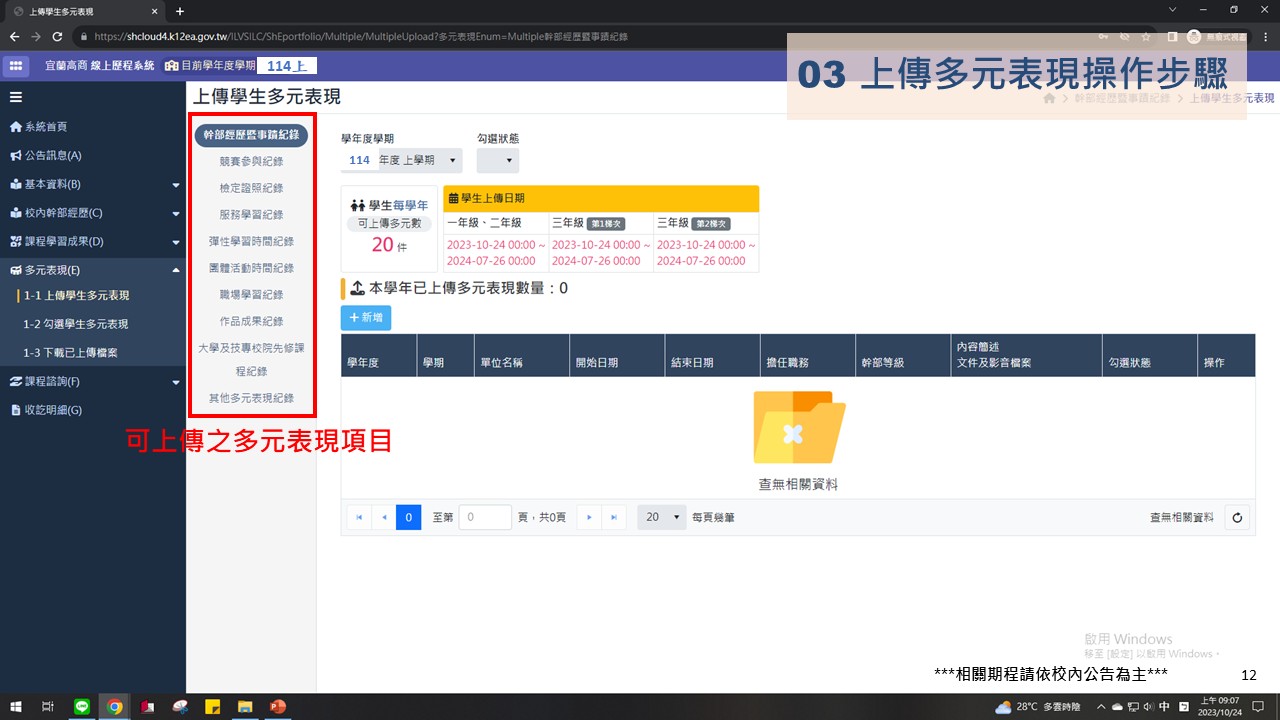Open PowerPoint from the taskbar
This screenshot has height=720, width=1280.
click(278, 706)
